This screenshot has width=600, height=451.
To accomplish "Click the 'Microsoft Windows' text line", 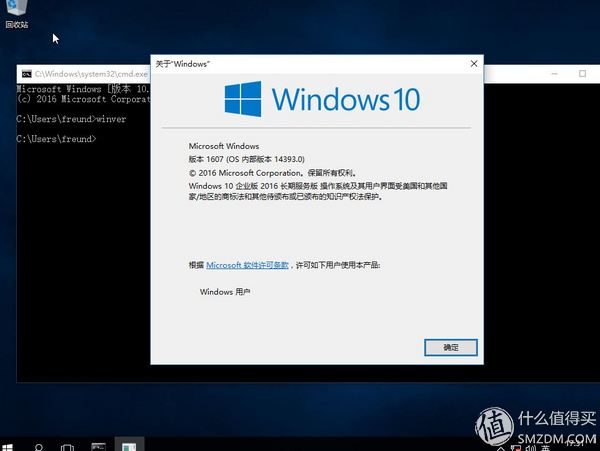I will (224, 146).
